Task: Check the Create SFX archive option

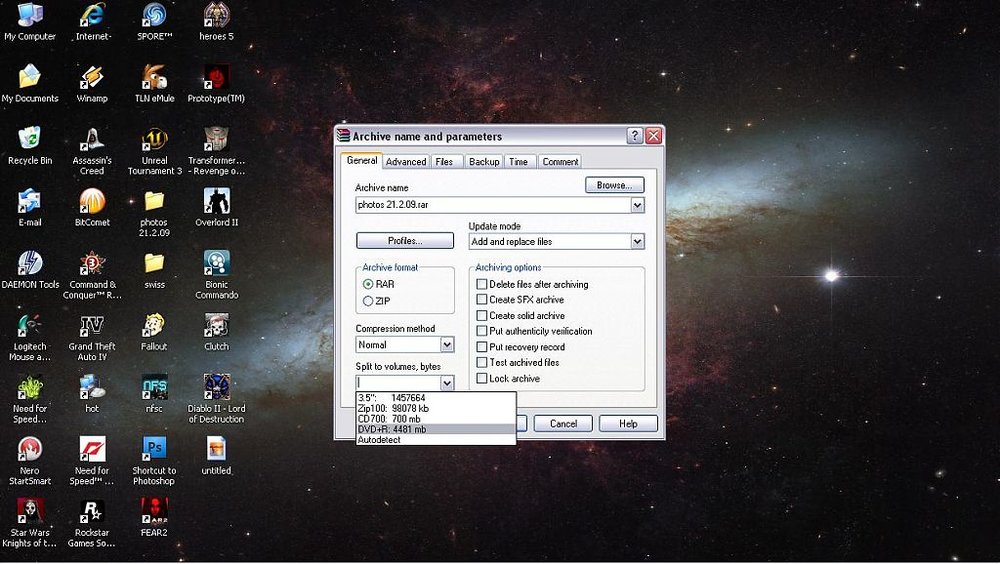Action: [x=482, y=299]
